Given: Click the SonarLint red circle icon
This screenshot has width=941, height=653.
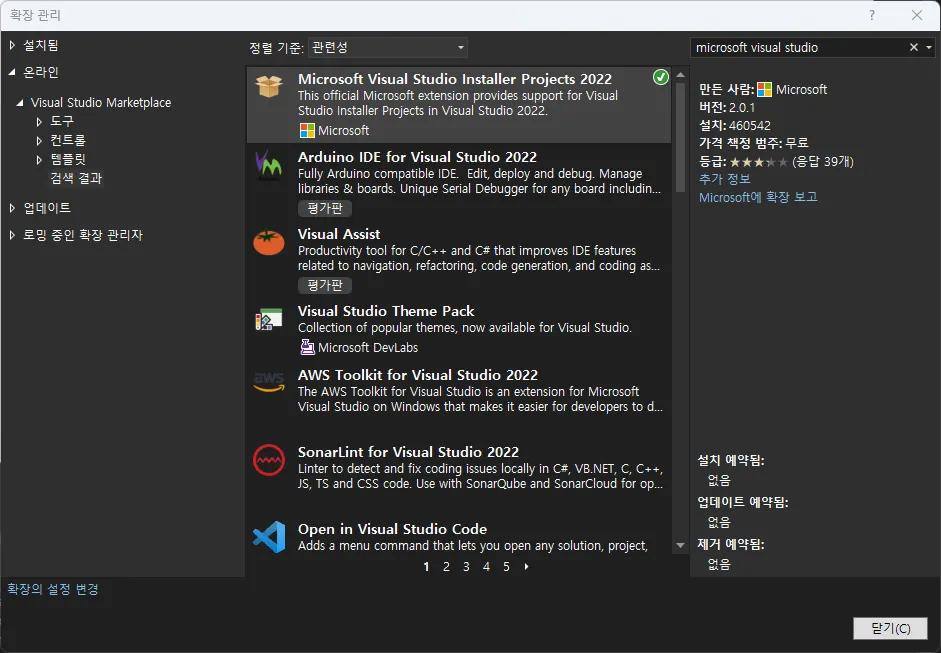Looking at the screenshot, I should [268, 460].
